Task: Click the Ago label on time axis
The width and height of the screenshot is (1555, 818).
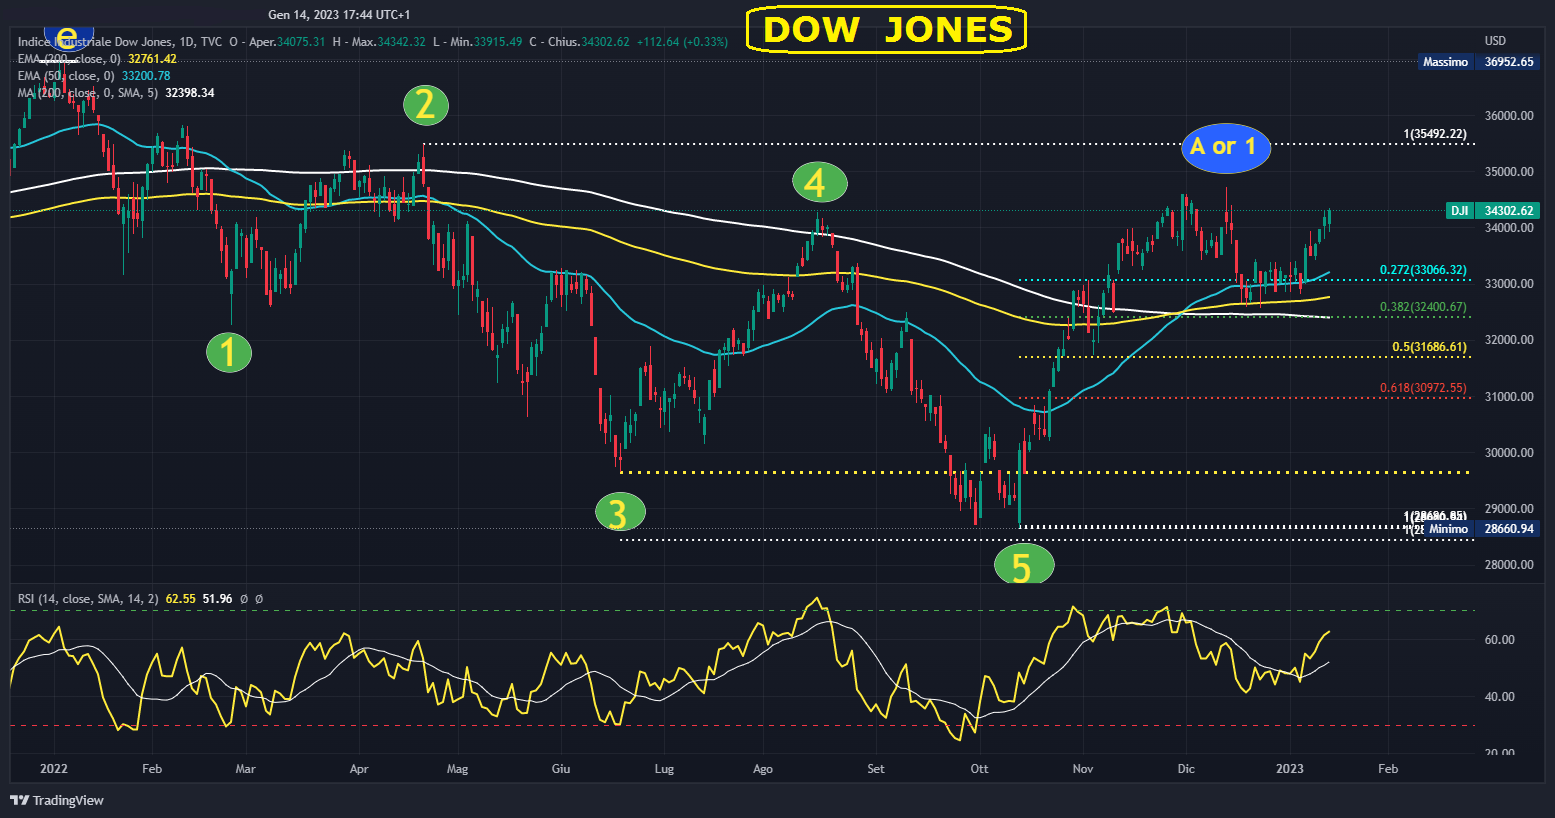Action: [763, 769]
